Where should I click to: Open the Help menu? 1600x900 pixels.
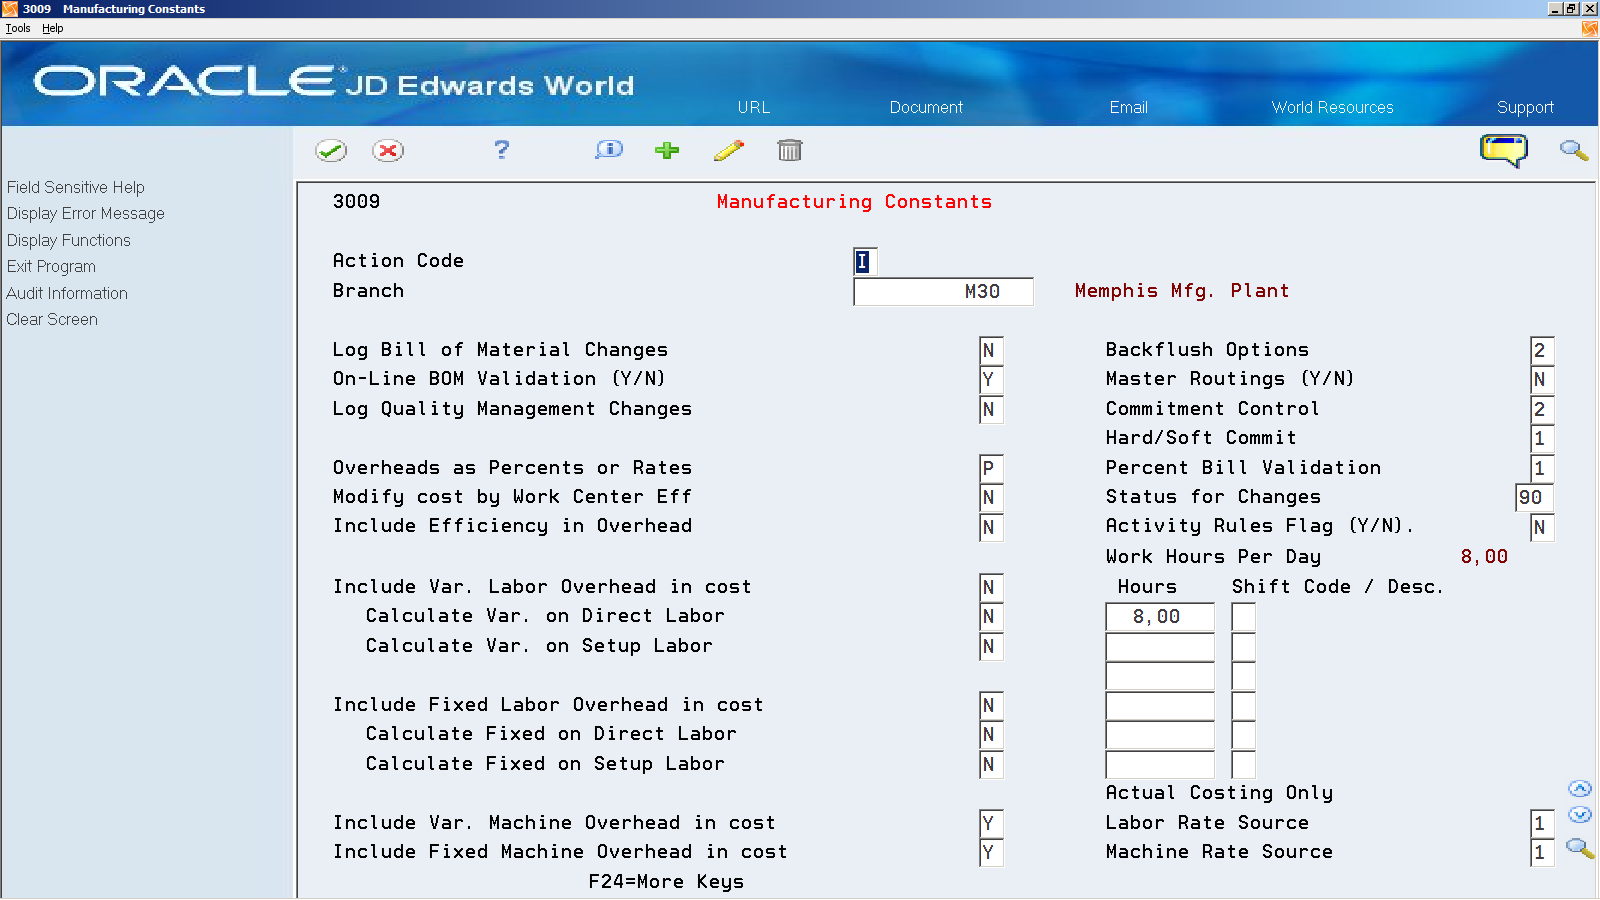[53, 29]
